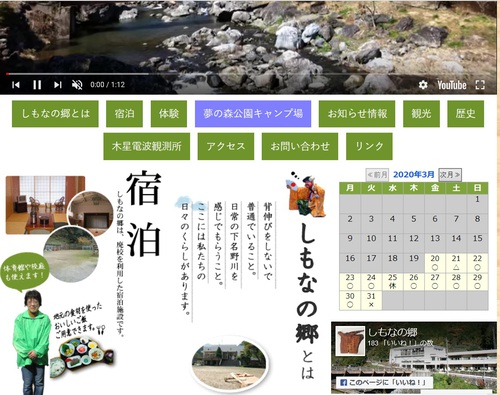The image size is (500, 395).
Task: Unmute the video speaker icon
Action: (x=77, y=85)
